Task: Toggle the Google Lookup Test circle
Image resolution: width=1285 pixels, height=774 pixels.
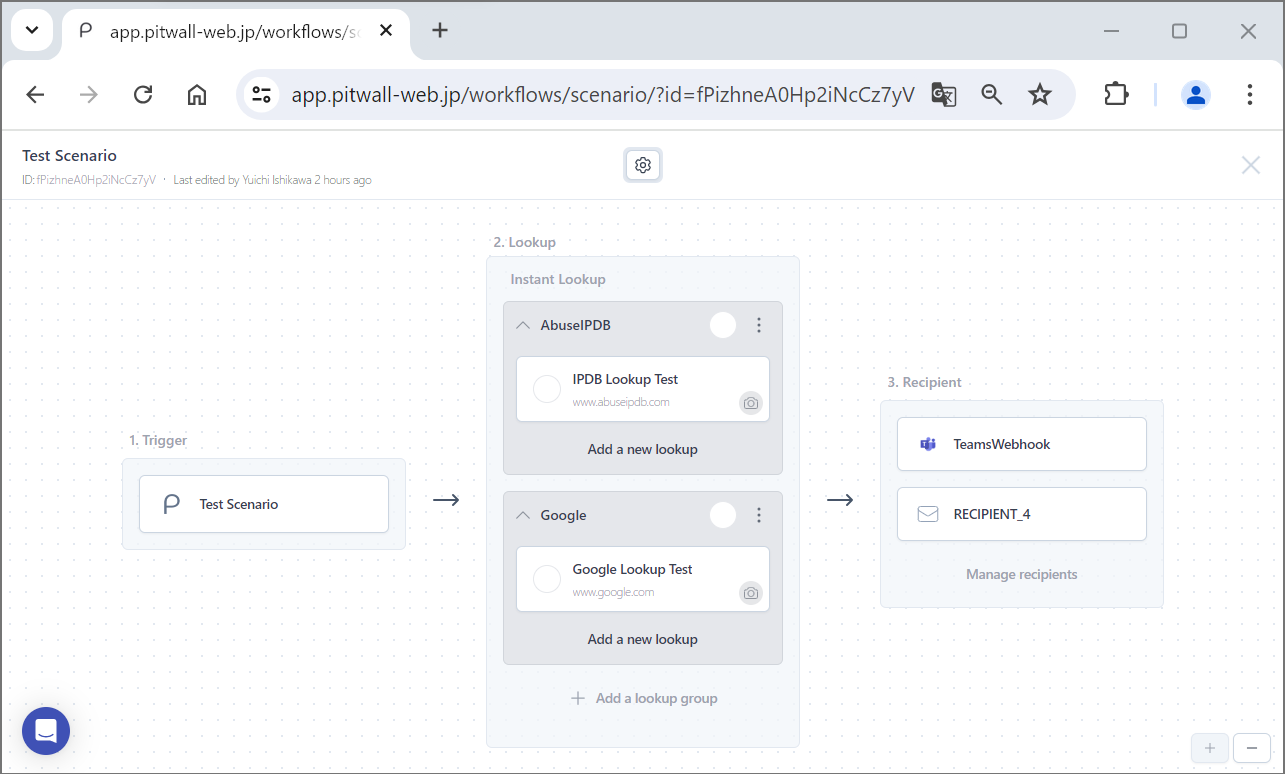Action: pyautogui.click(x=547, y=579)
